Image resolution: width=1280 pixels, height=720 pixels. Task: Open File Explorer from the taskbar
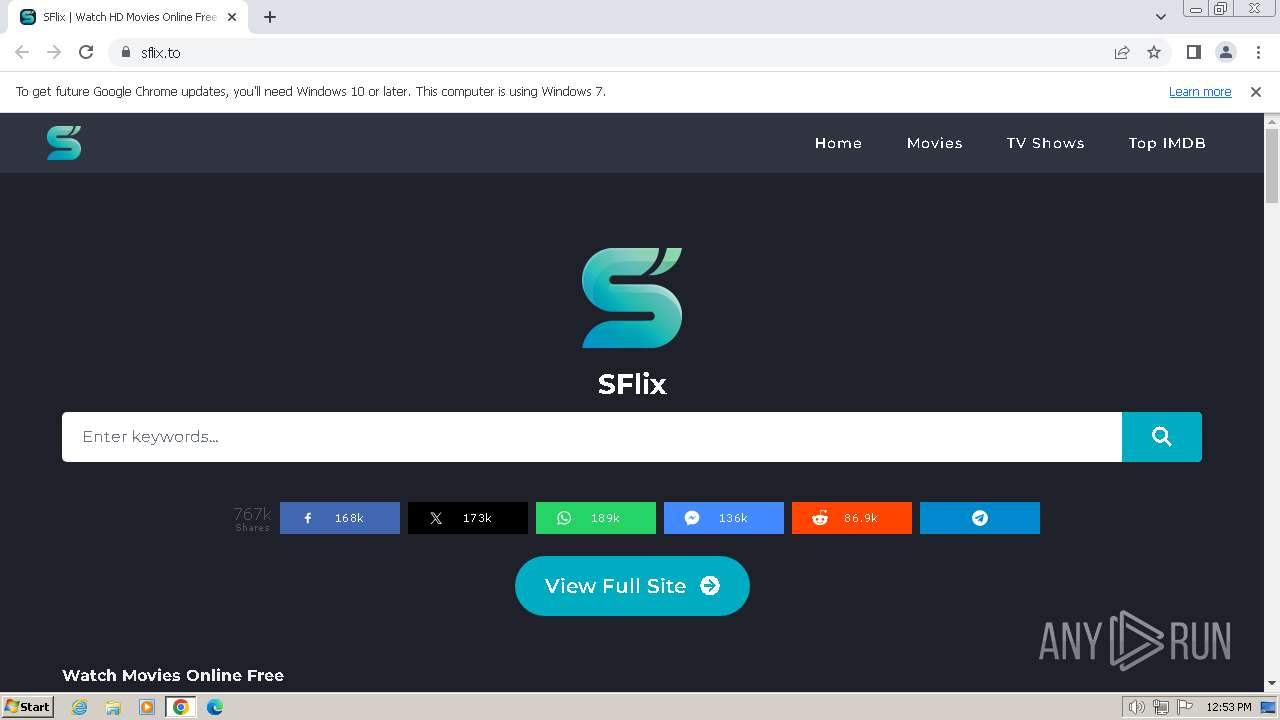point(113,707)
